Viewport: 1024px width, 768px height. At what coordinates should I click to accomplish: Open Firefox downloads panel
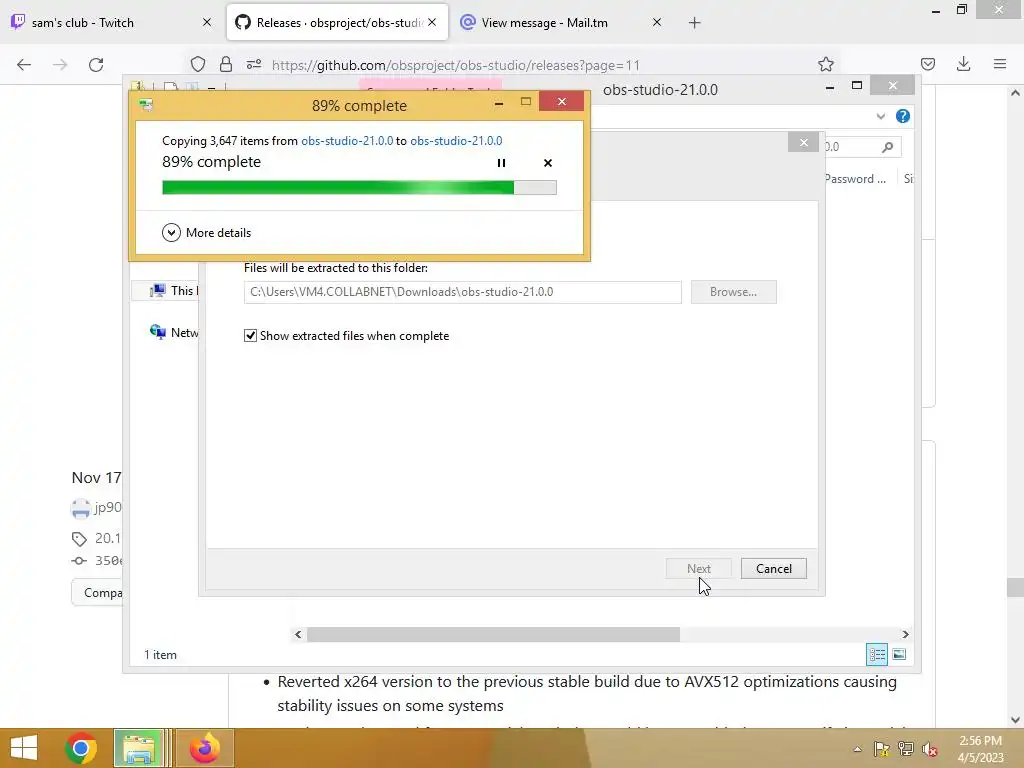click(963, 64)
